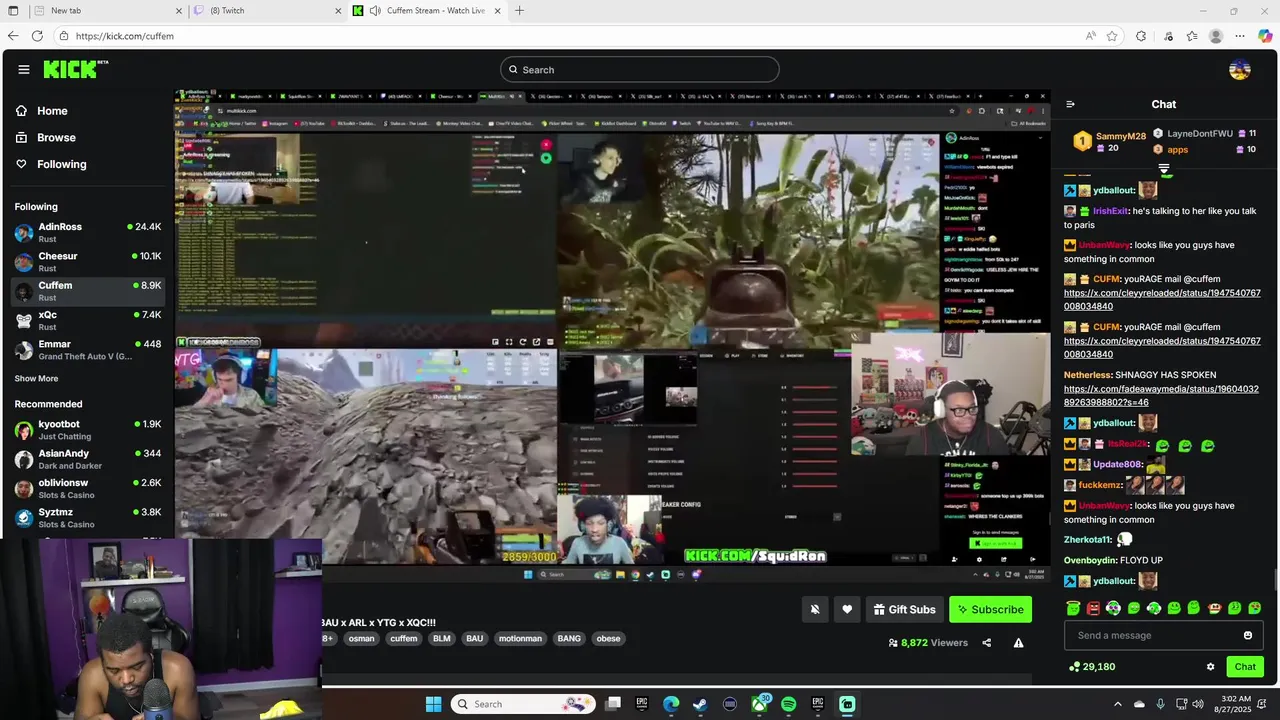Viewport: 1280px width, 720px height.
Task: Open the kyootbot recommended channel
Action: pos(88,430)
